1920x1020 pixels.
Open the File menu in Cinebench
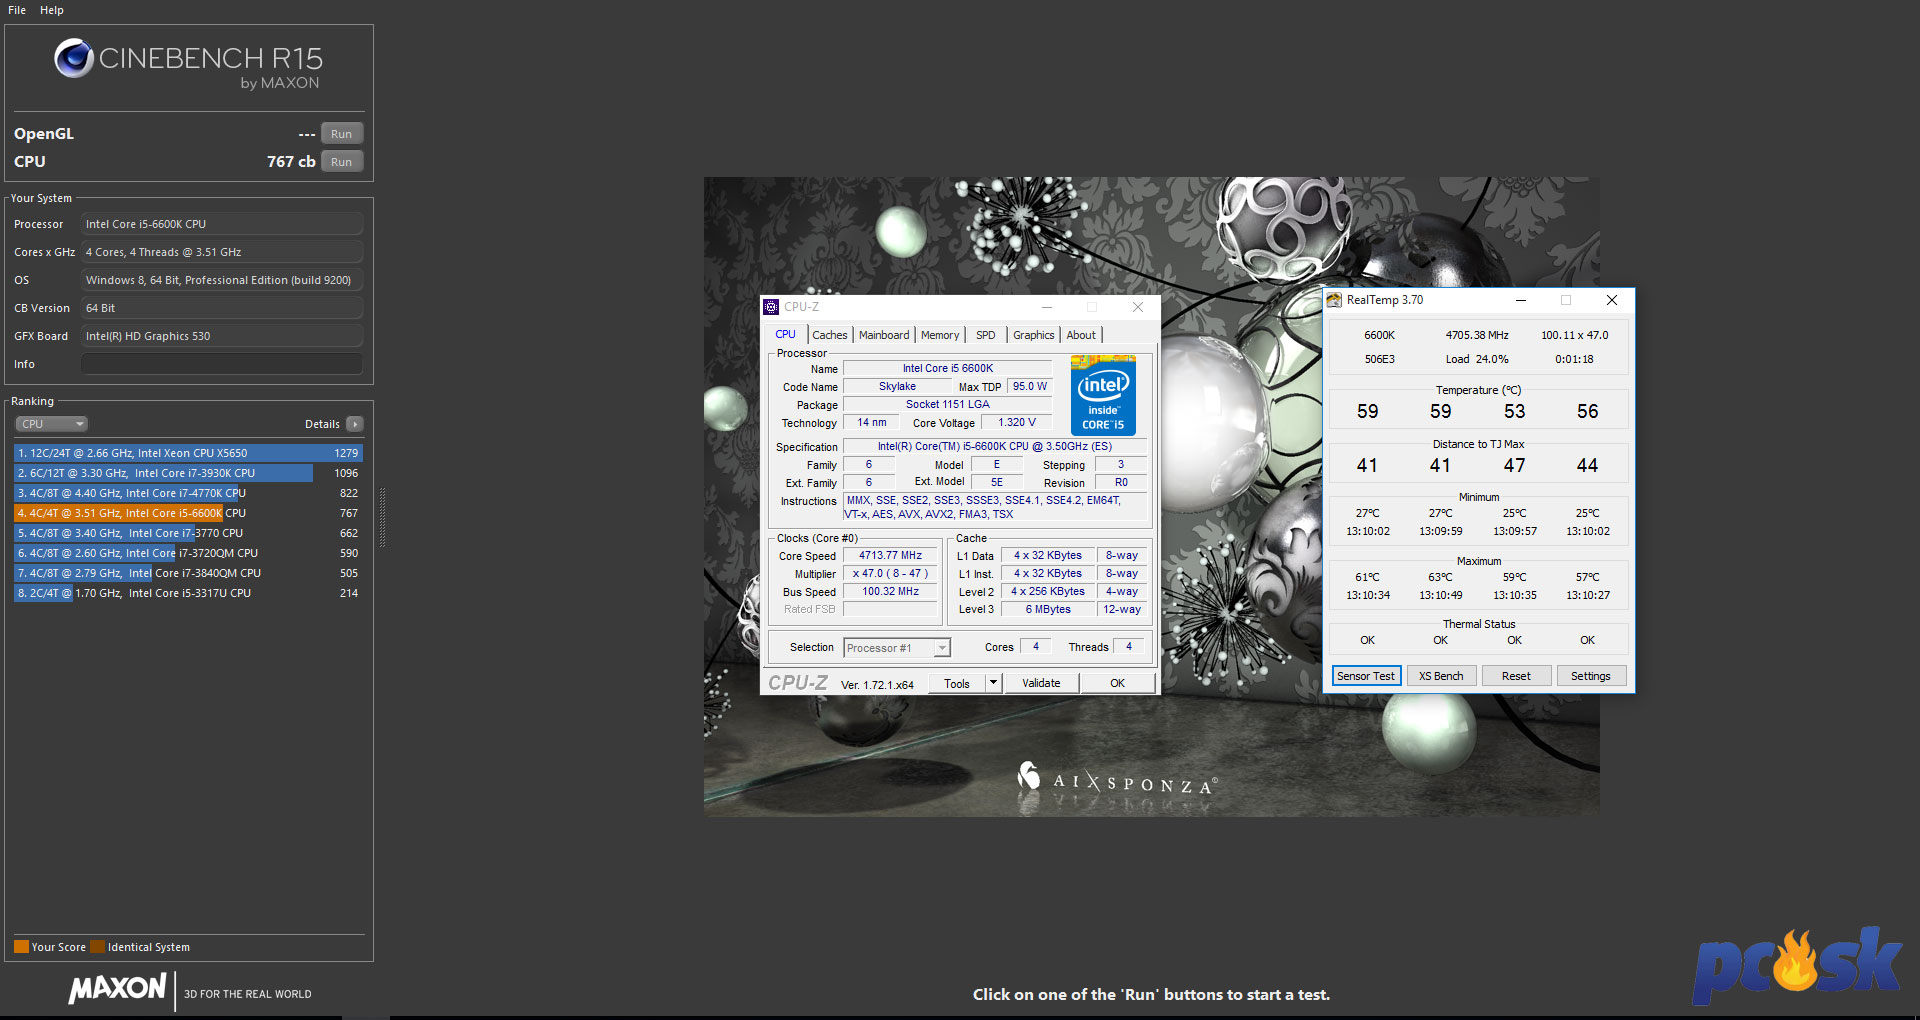click(17, 10)
